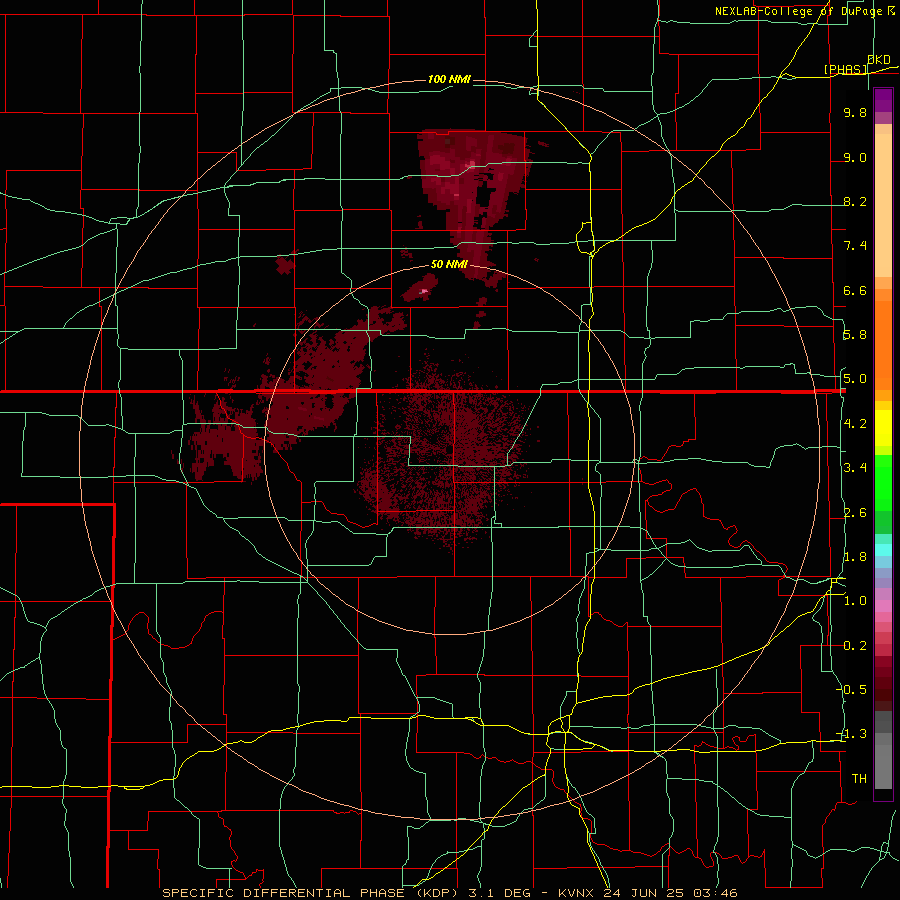Click the KVNX station identifier

pyautogui.click(x=576, y=893)
